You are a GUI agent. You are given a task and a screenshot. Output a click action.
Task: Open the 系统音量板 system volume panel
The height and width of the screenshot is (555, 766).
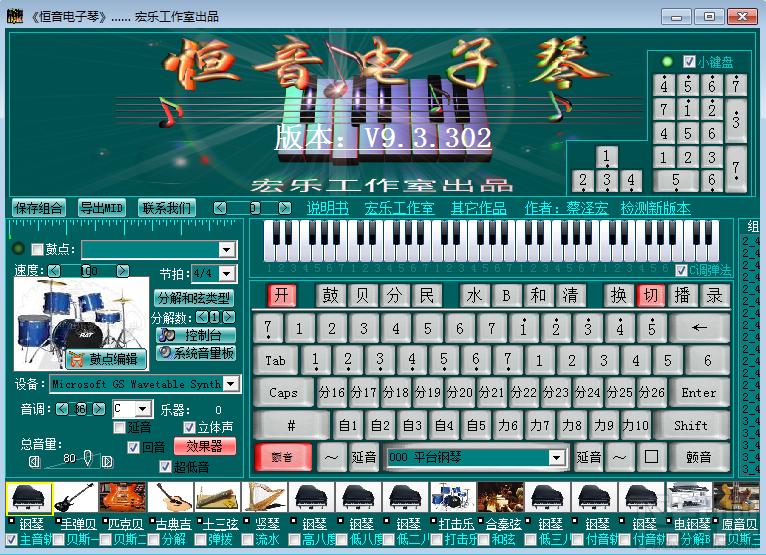point(196,353)
